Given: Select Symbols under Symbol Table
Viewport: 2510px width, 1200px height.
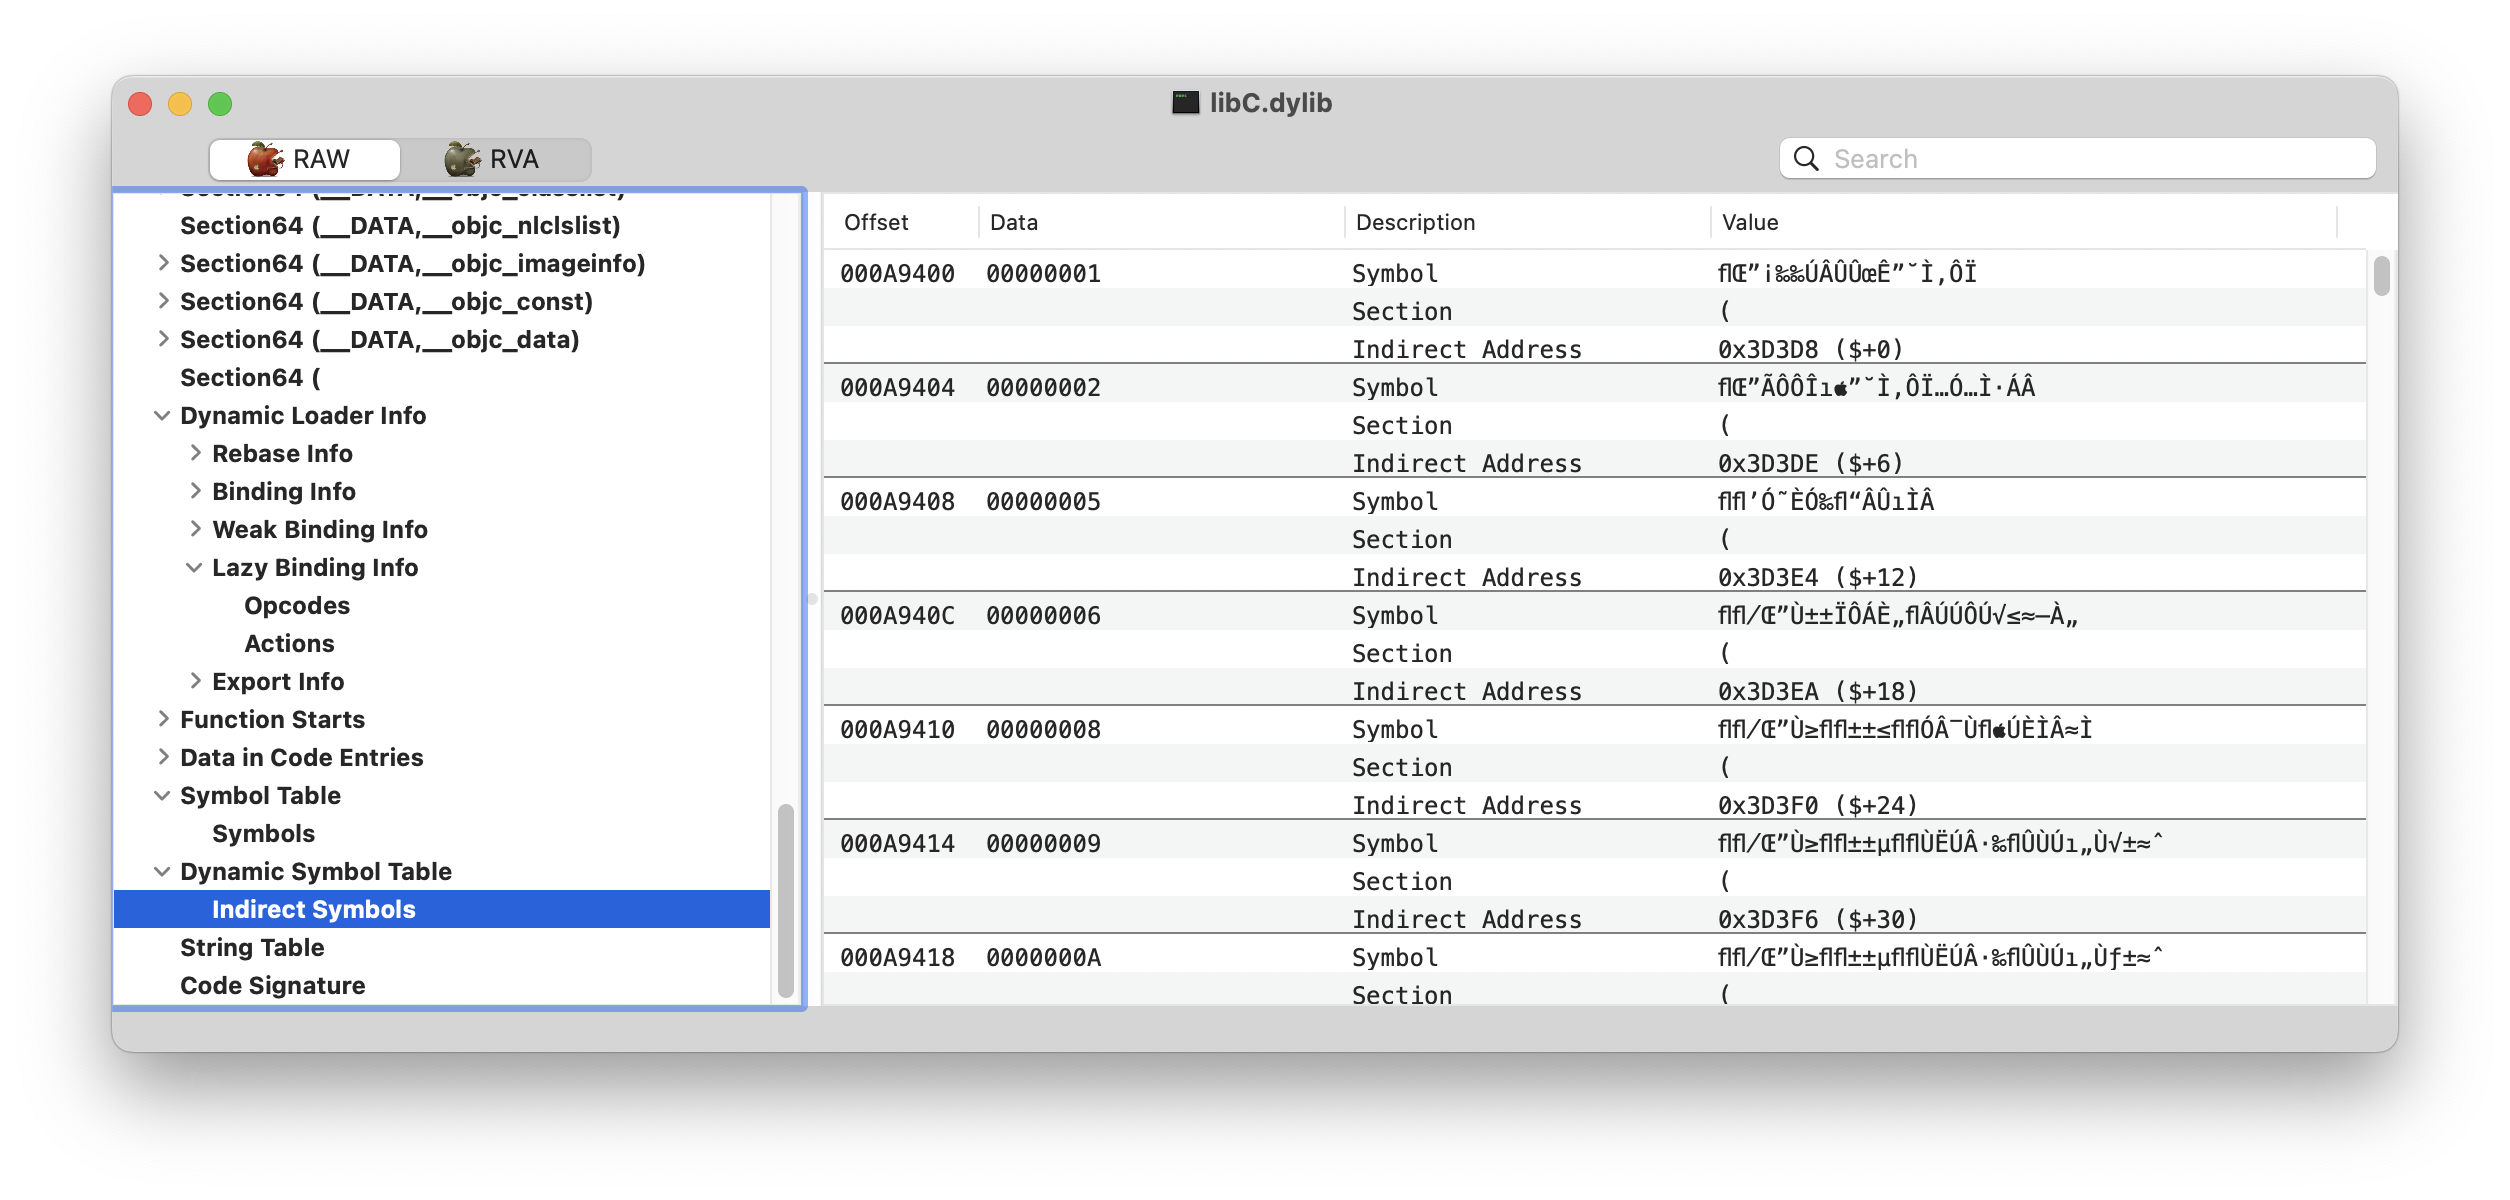Looking at the screenshot, I should (263, 833).
